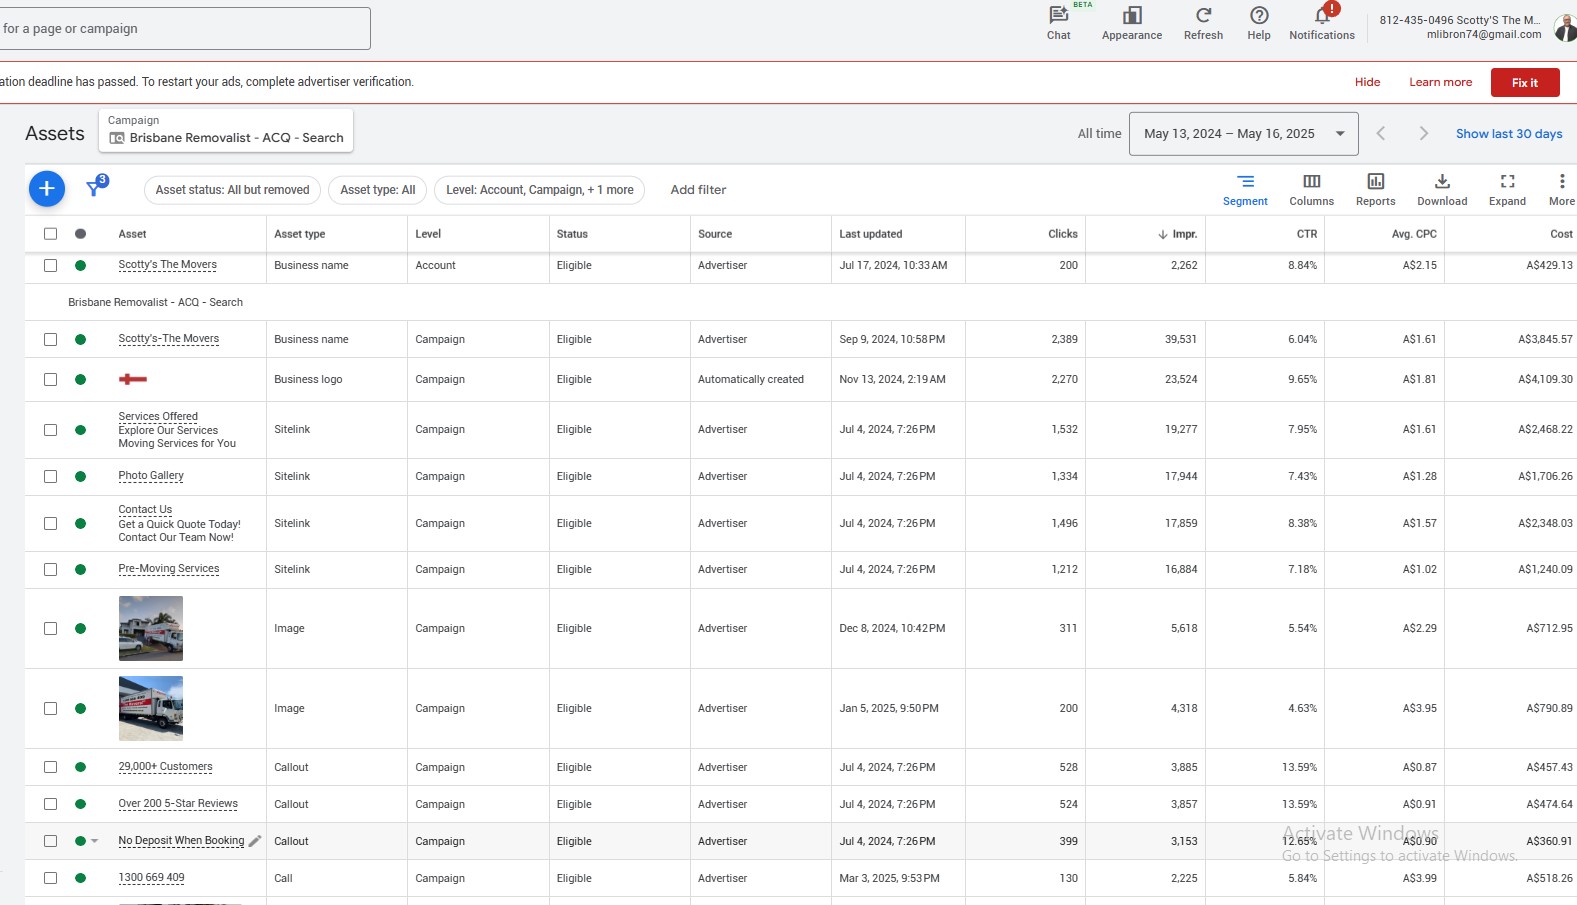This screenshot has width=1577, height=905.
Task: Sort by the Asset type column header
Action: point(300,234)
